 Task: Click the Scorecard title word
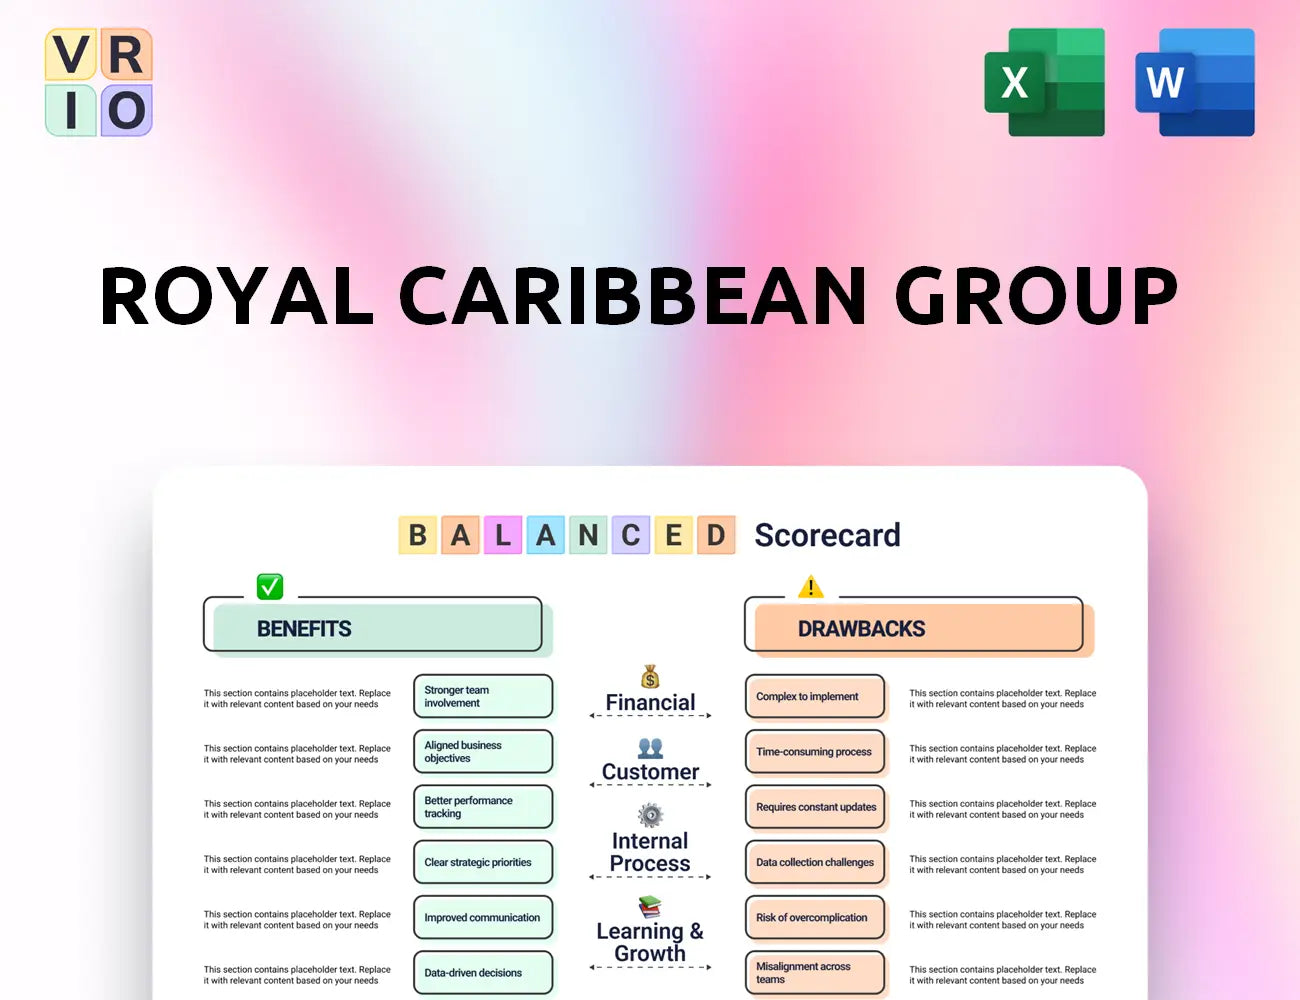pos(827,535)
